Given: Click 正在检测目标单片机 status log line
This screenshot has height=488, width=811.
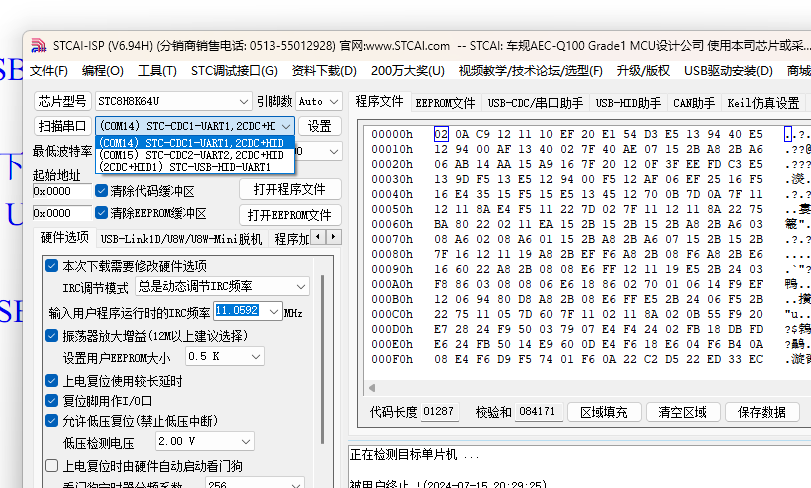Looking at the screenshot, I should (414, 454).
